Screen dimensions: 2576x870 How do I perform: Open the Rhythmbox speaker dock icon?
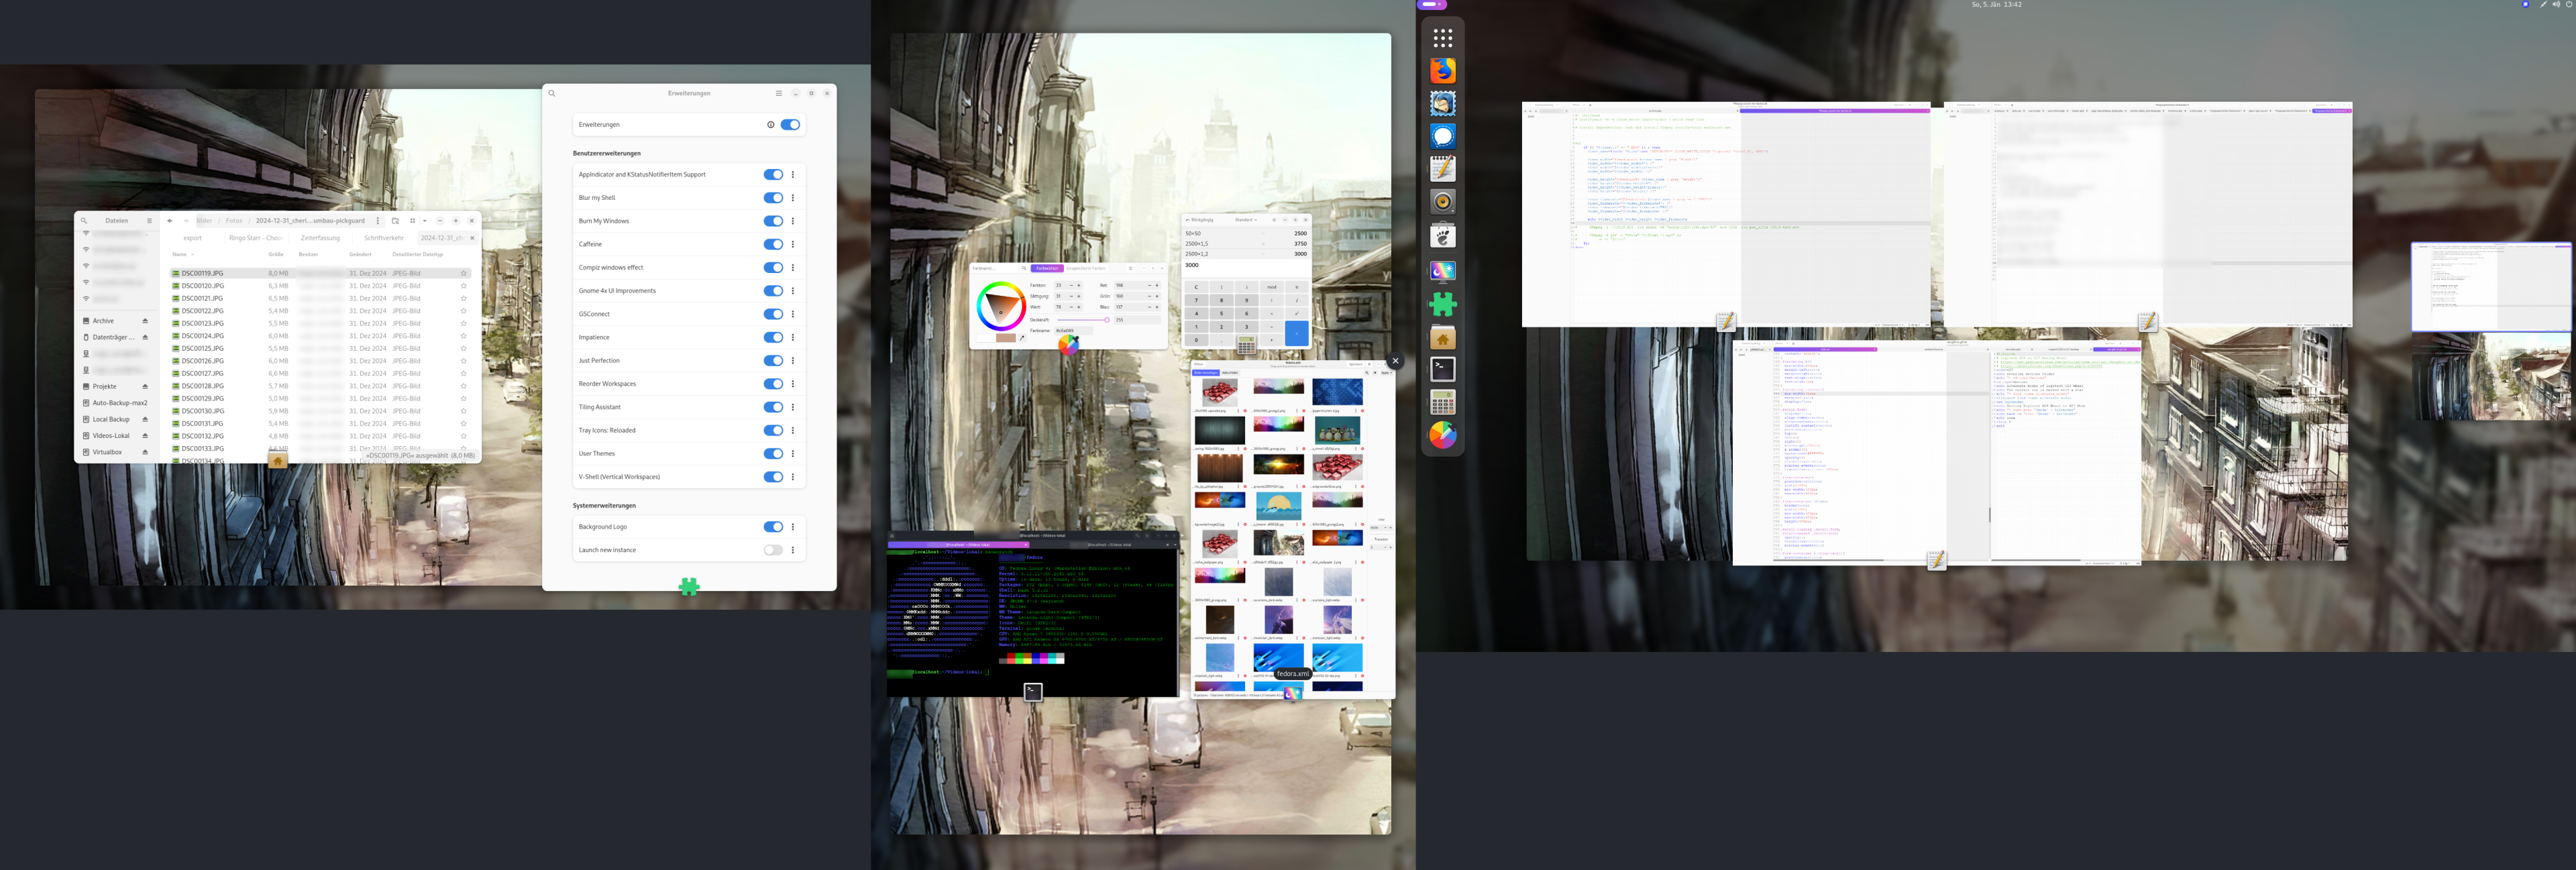[x=1442, y=202]
